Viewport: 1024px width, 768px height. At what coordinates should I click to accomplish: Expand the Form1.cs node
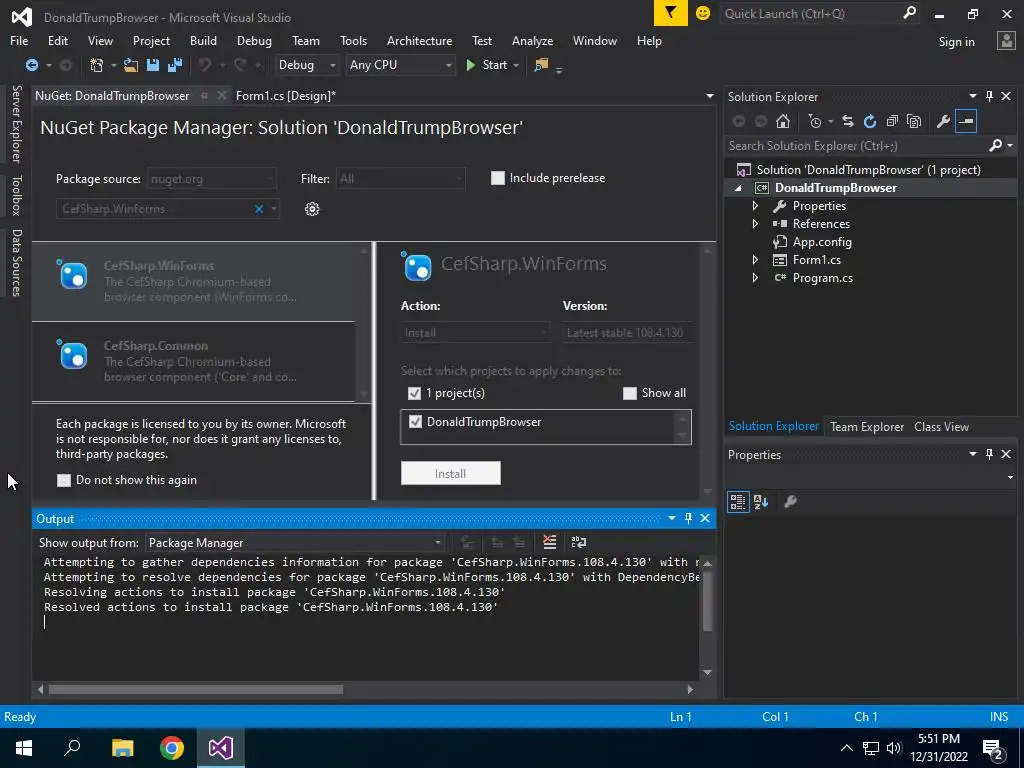tap(756, 260)
